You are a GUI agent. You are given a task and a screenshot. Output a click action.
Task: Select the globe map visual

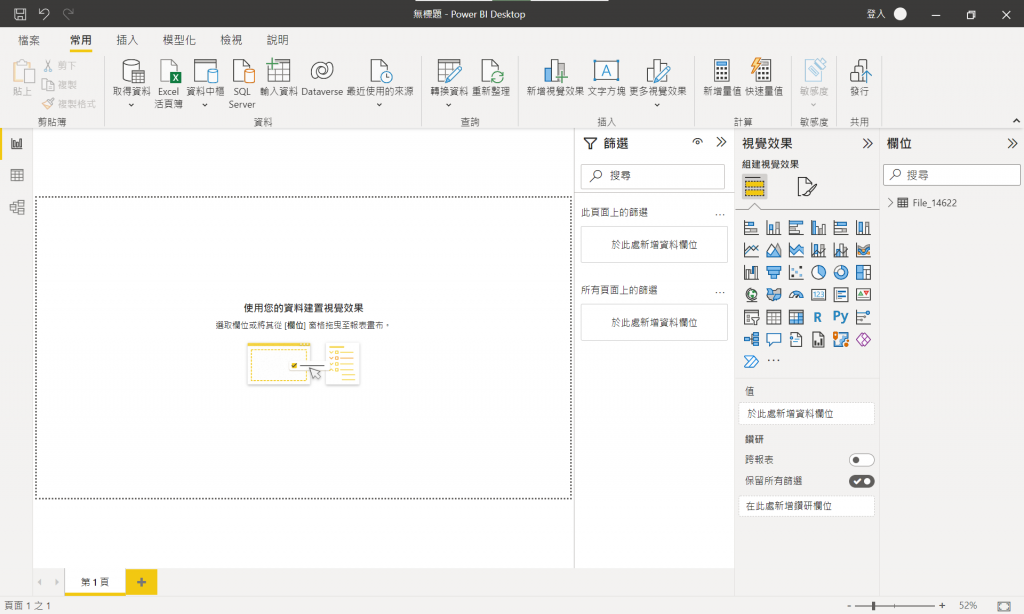[x=751, y=295]
